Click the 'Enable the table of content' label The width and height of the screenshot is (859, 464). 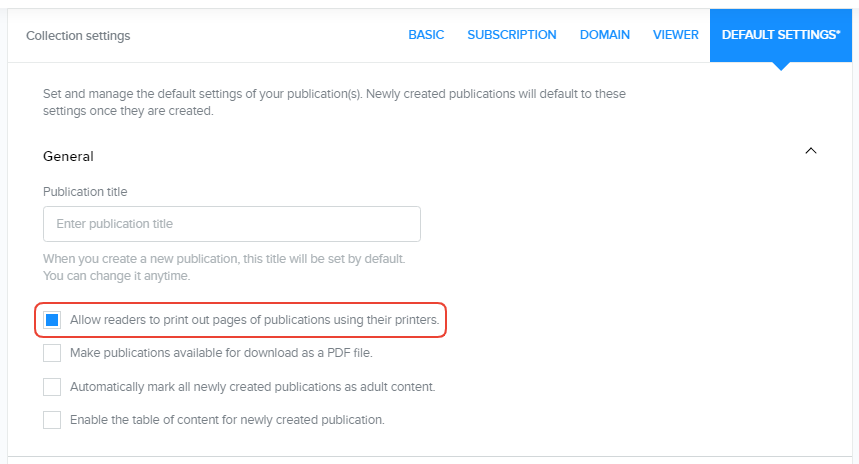(x=227, y=420)
